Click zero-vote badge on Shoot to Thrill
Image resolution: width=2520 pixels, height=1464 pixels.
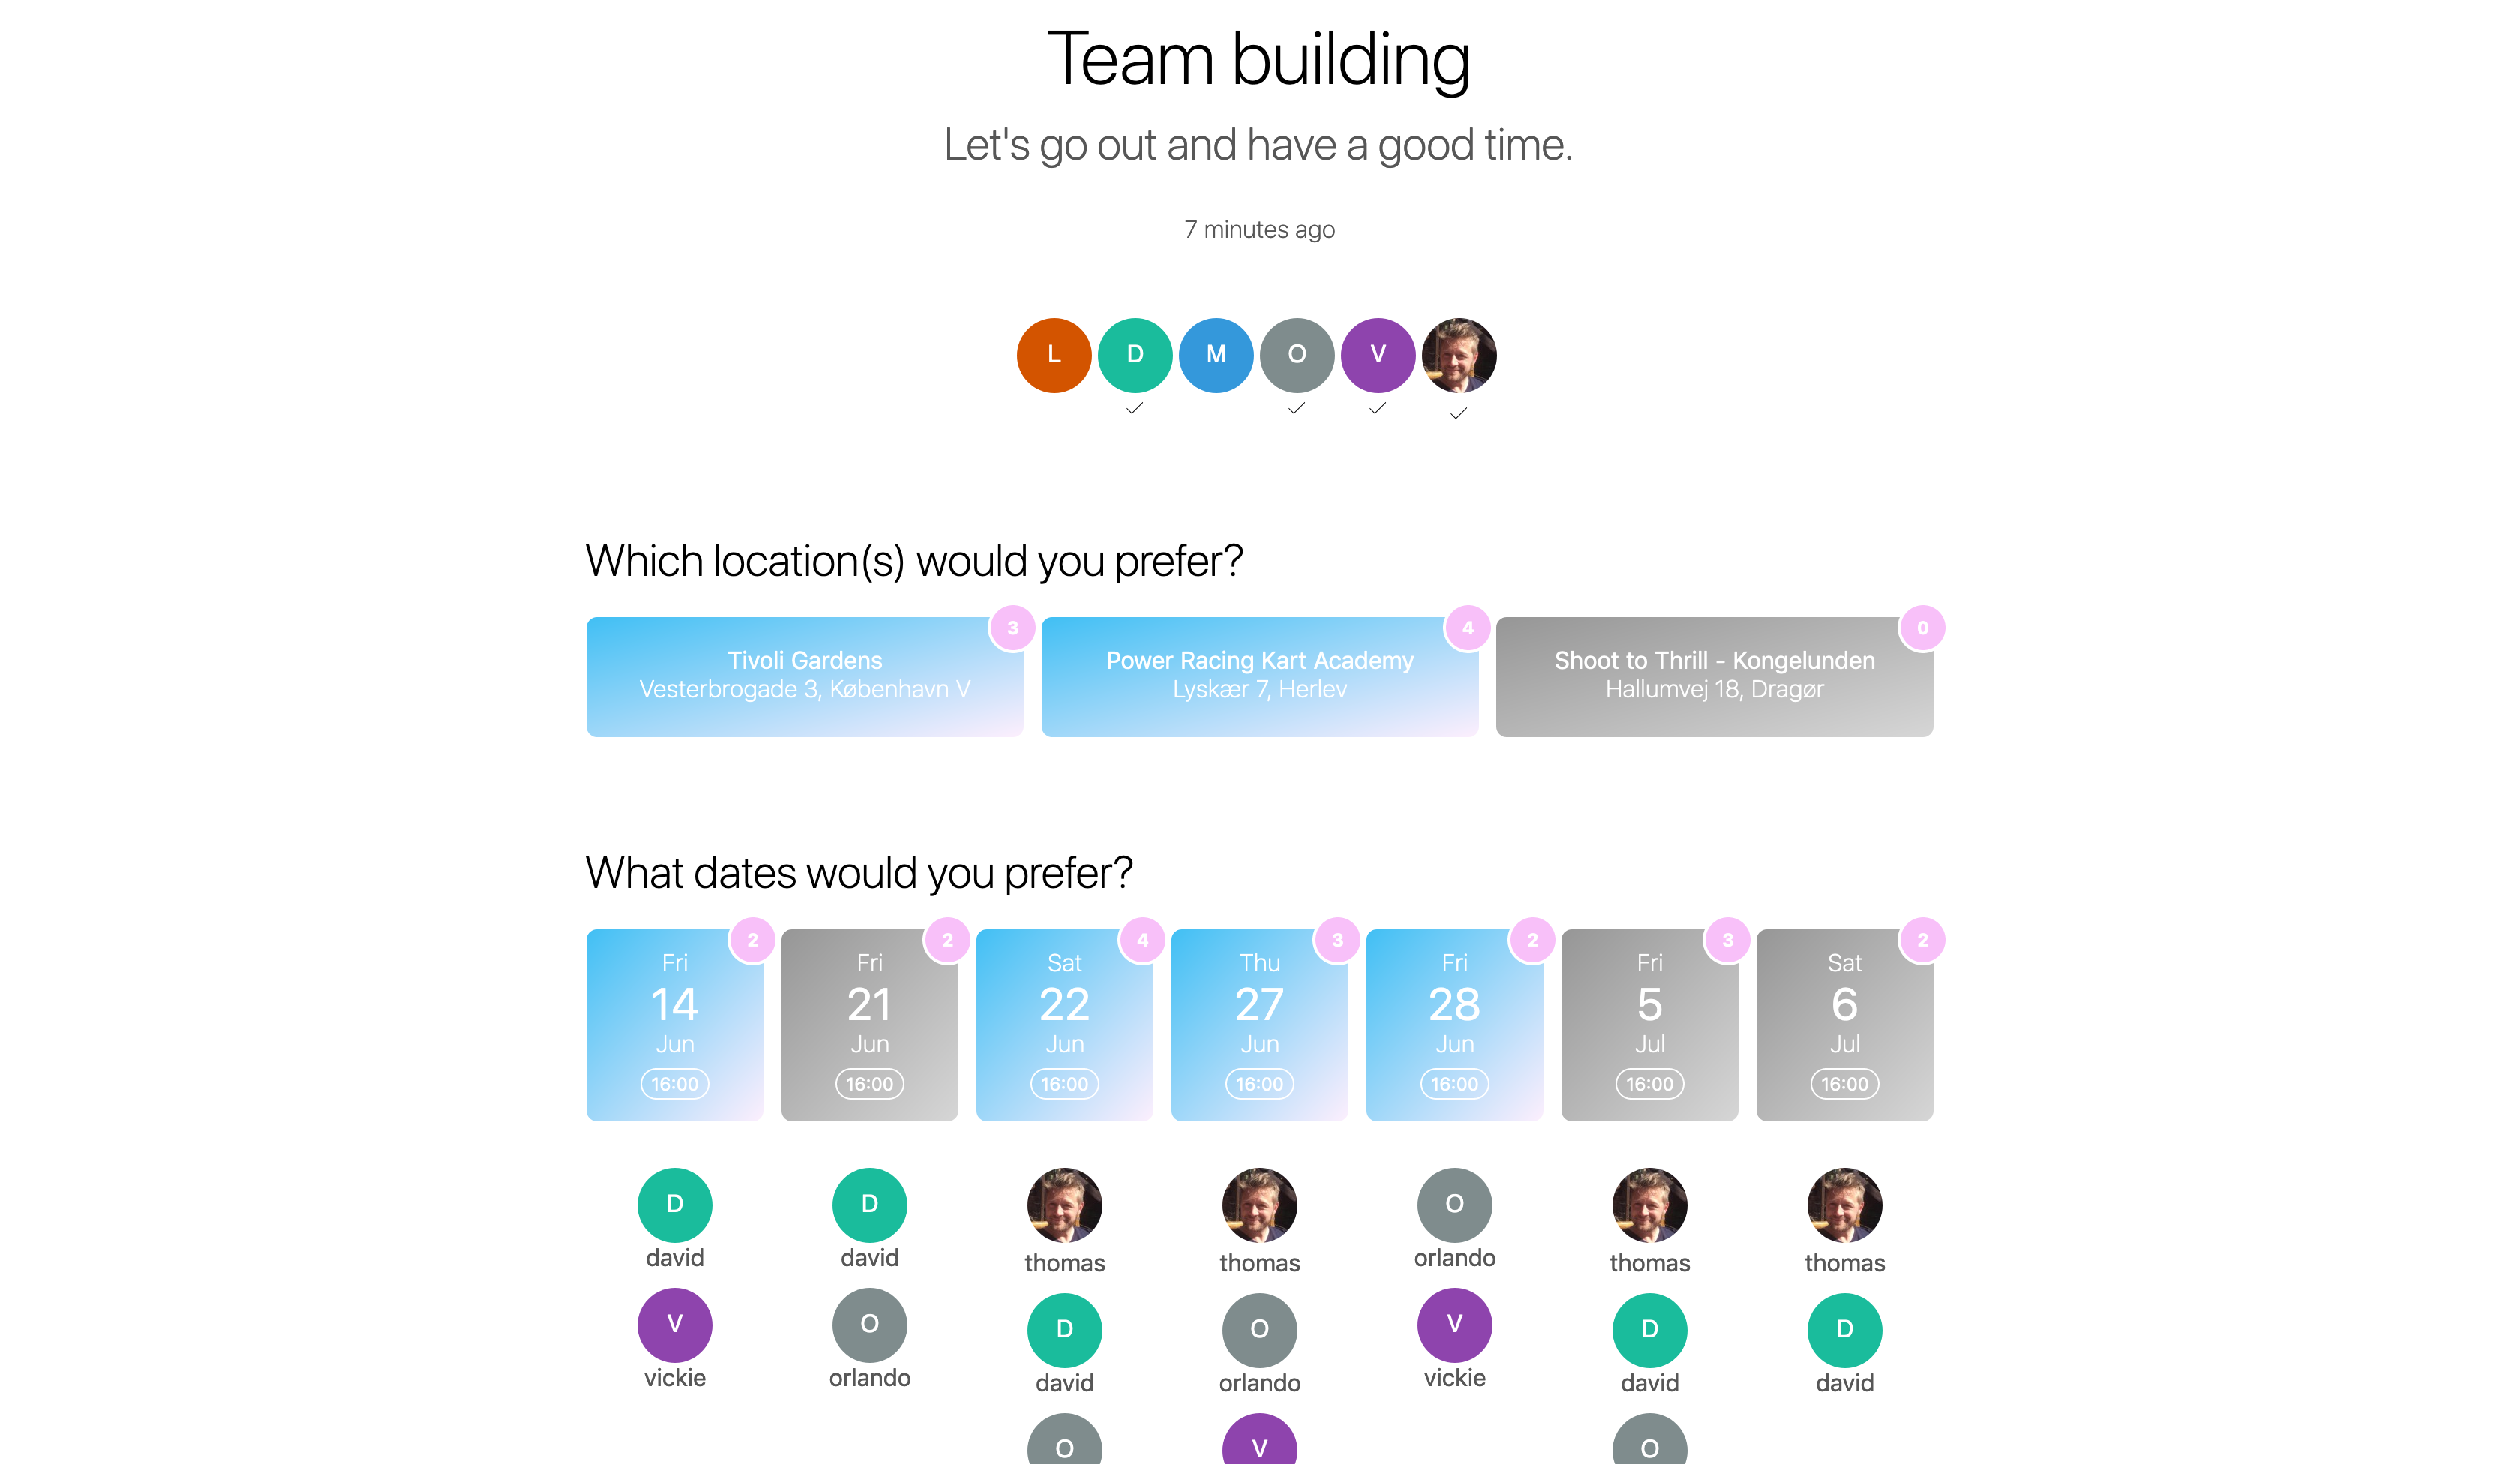pyautogui.click(x=1922, y=628)
